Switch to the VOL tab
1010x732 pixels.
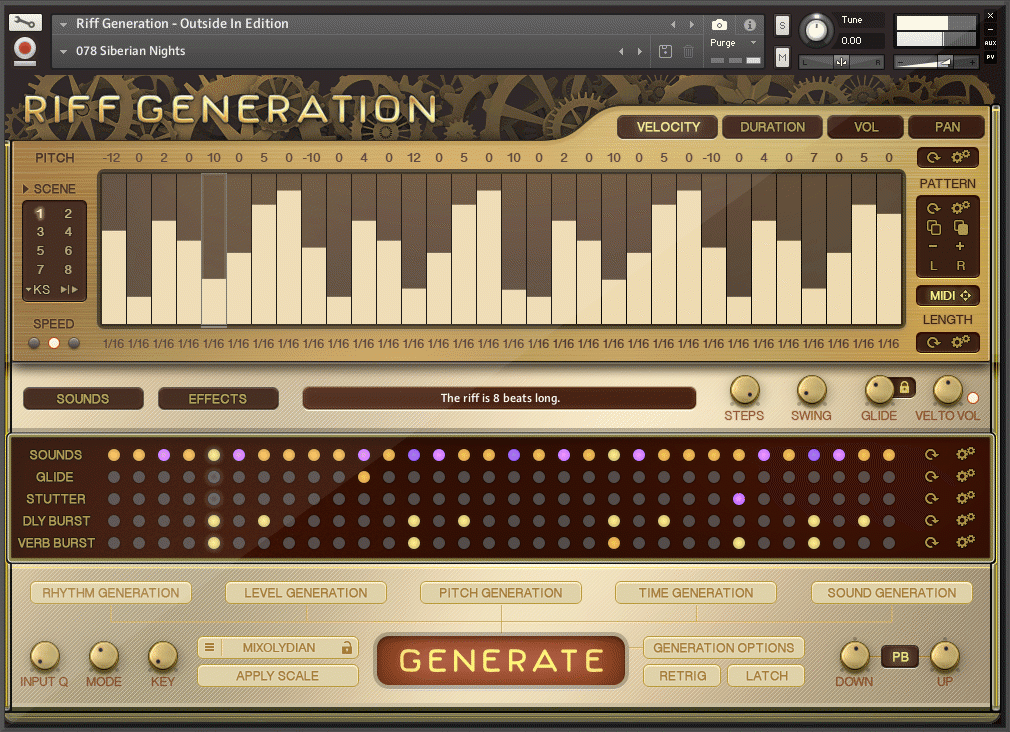pyautogui.click(x=866, y=127)
